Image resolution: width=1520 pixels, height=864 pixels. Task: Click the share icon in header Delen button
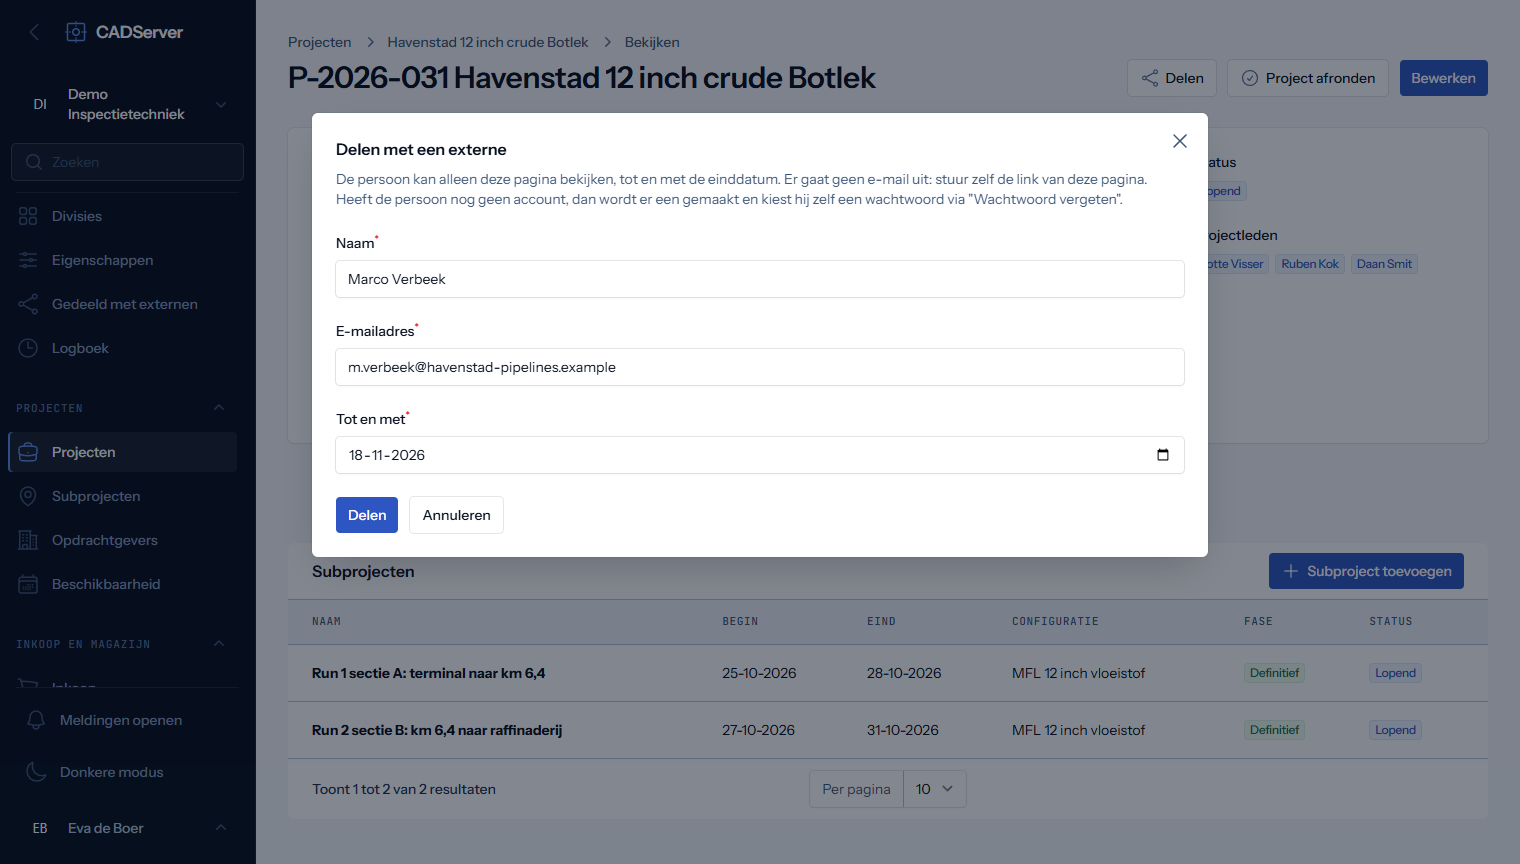(x=1150, y=78)
